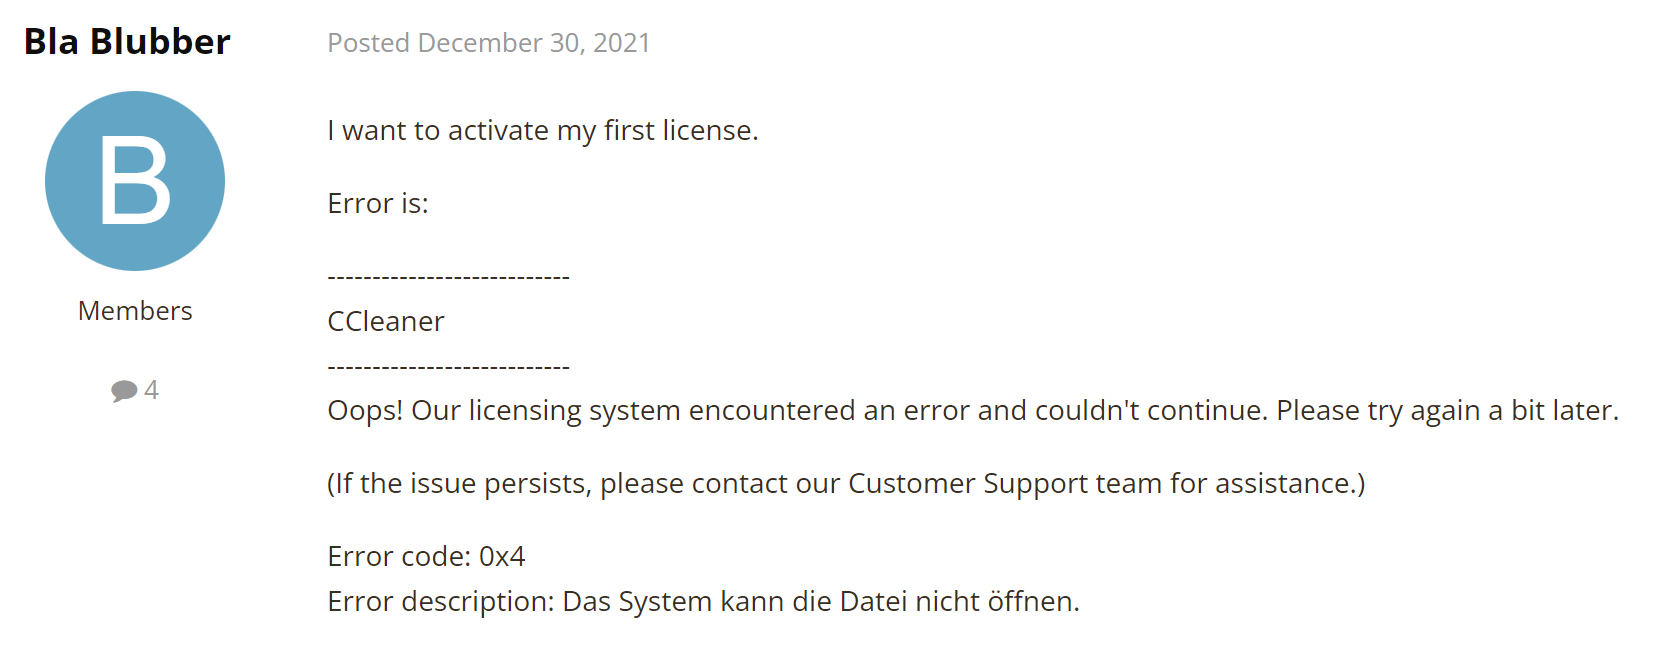Click the dashed line below CCleaner

tap(448, 367)
